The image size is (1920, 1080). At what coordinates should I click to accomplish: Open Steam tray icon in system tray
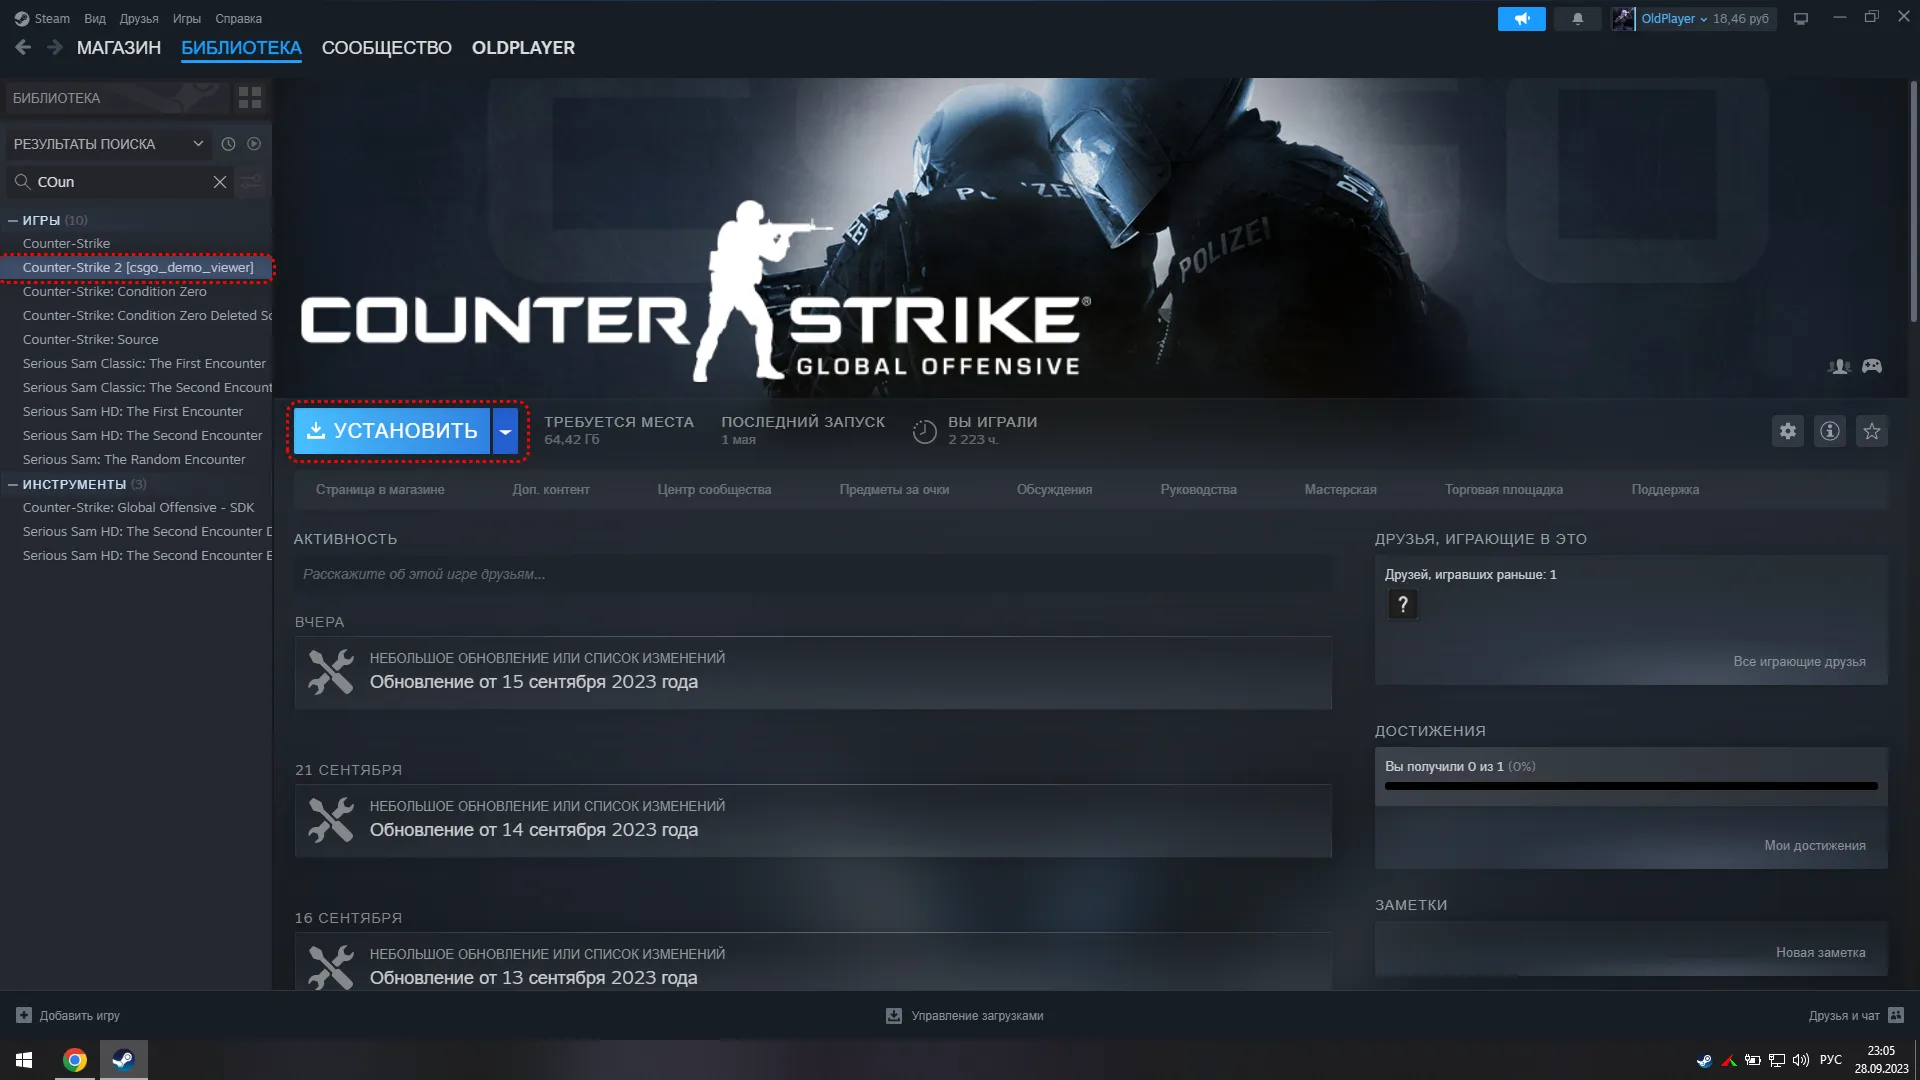pos(1704,1060)
